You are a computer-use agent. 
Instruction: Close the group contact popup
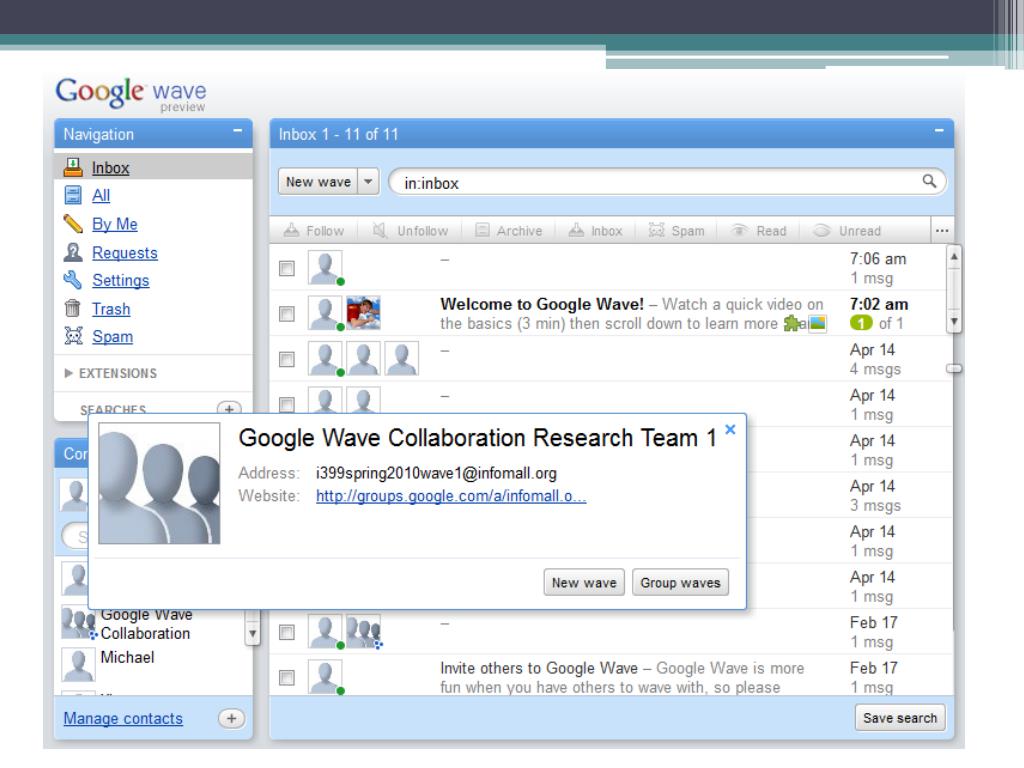pos(730,429)
